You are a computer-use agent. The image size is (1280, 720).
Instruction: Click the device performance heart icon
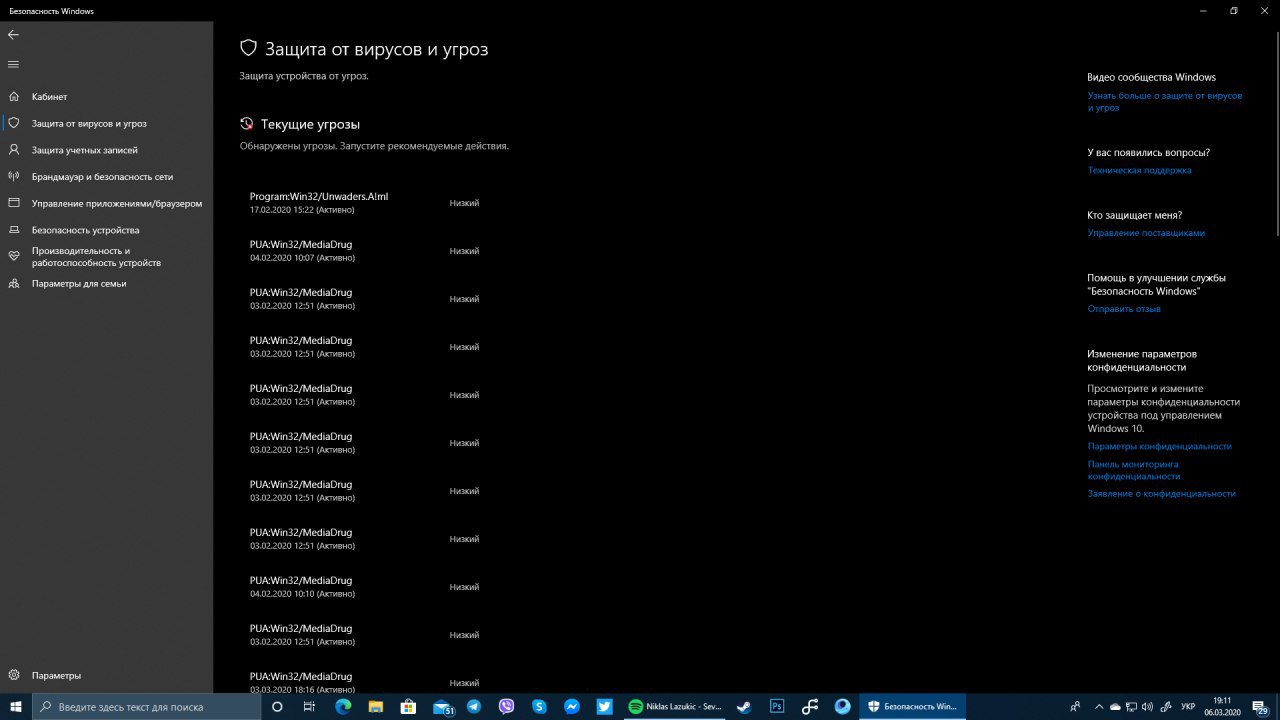click(14, 256)
